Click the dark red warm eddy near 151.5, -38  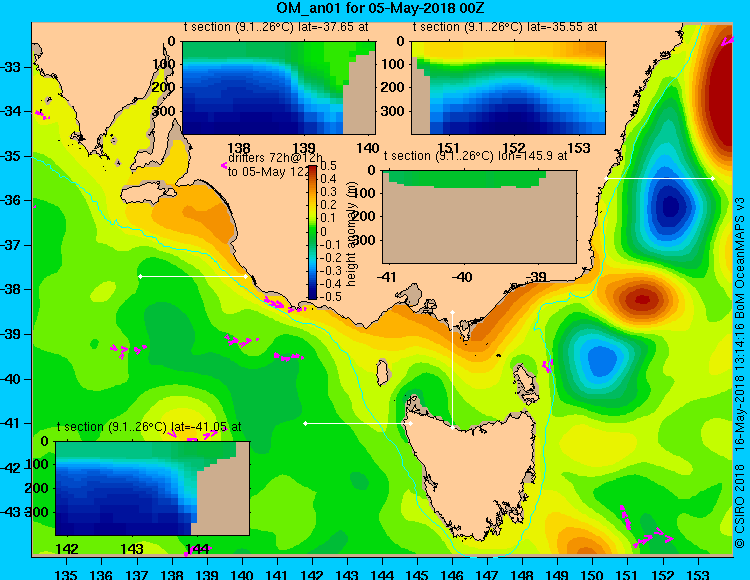[641, 299]
